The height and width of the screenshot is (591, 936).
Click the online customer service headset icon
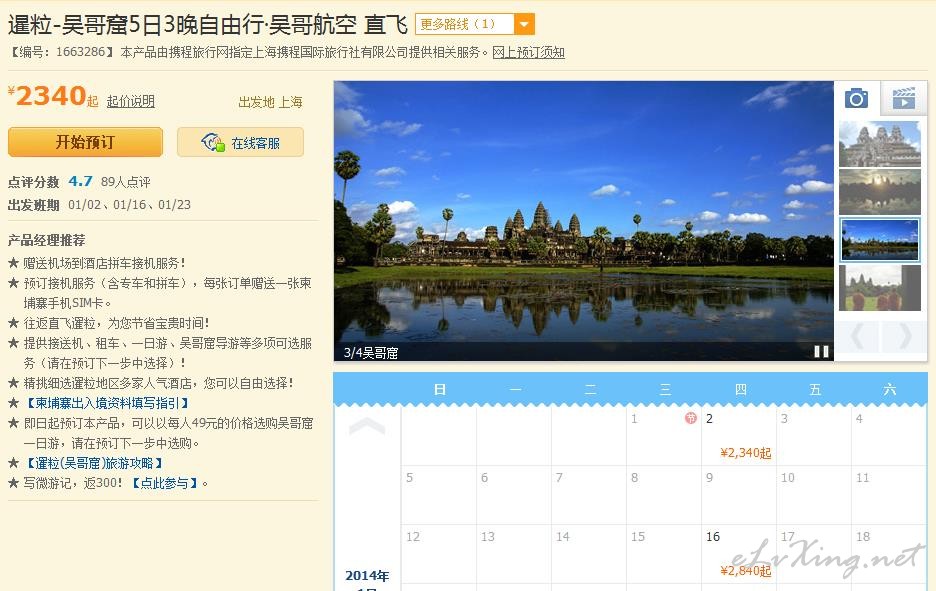(x=213, y=142)
